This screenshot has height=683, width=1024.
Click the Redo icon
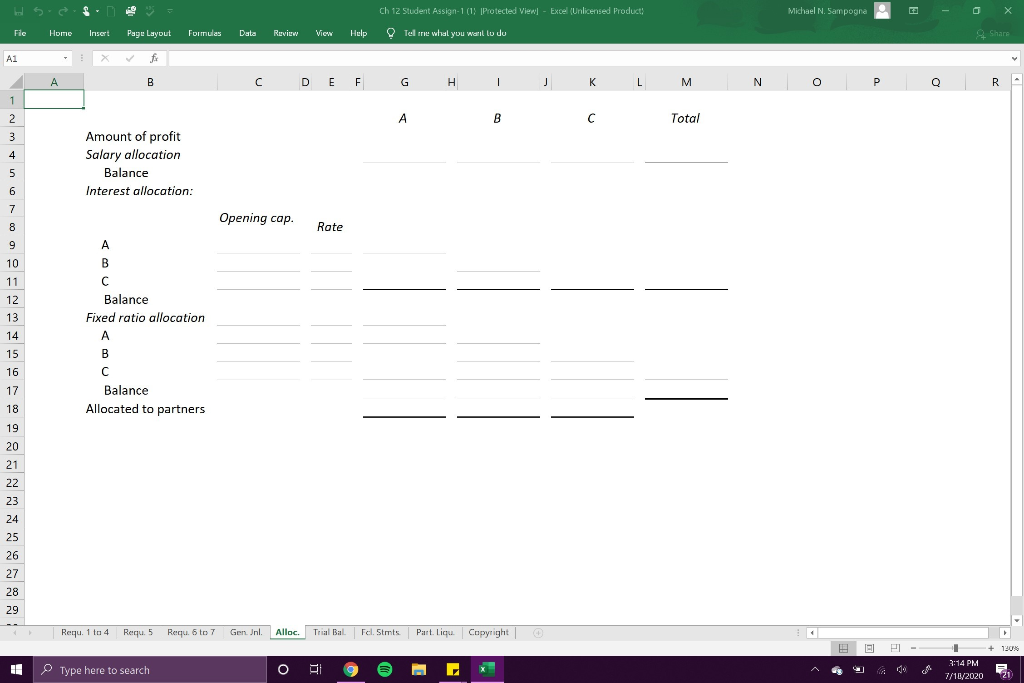63,11
